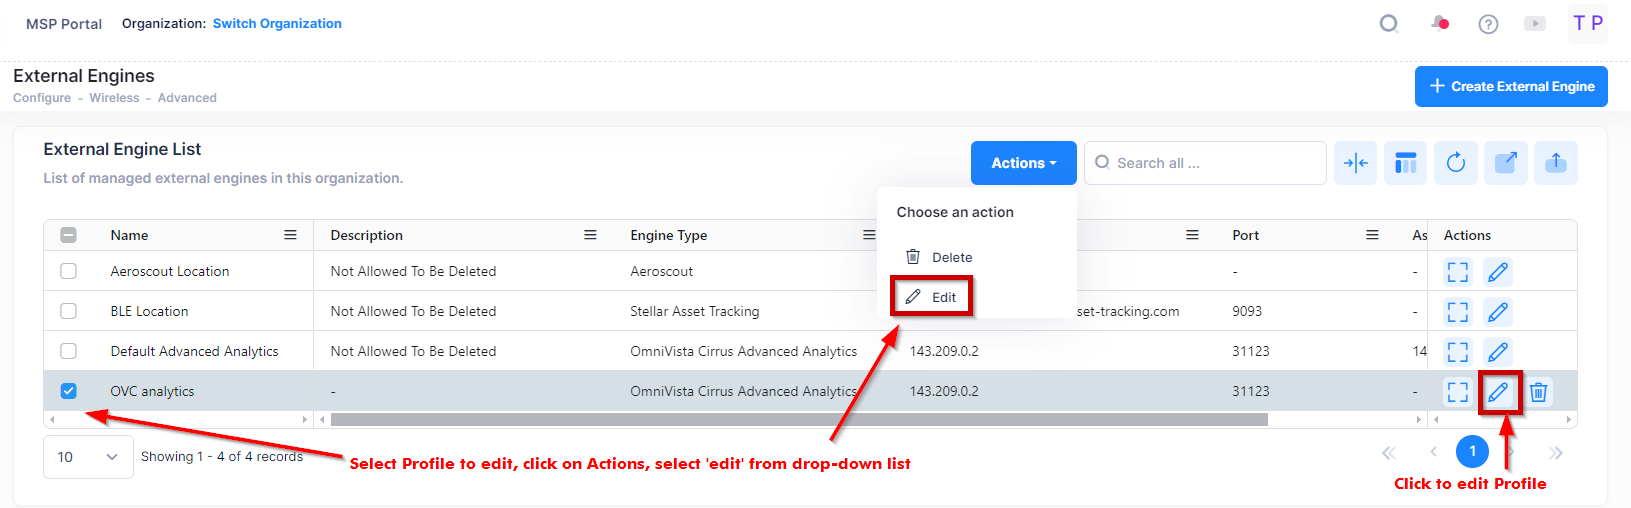Open the page size 10 dropdown
1631x508 pixels.
[x=88, y=457]
